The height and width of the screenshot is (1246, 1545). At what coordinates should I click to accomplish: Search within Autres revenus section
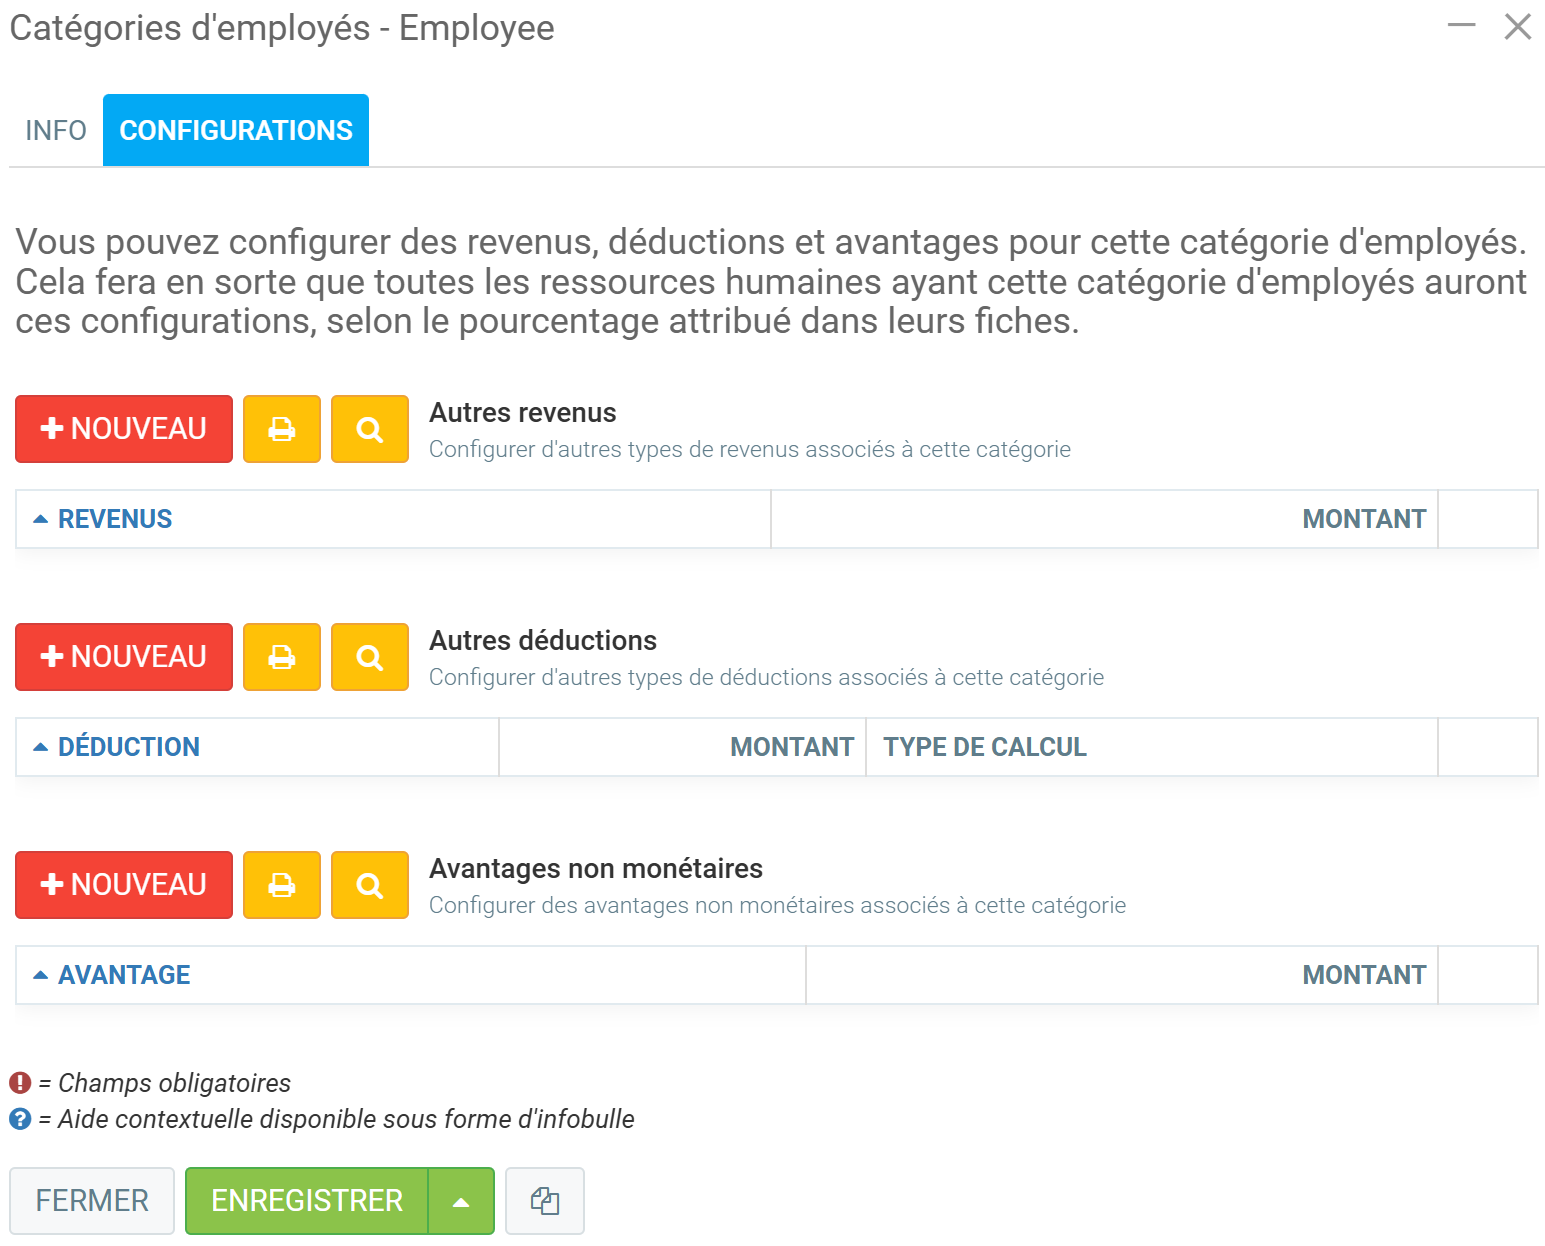(370, 429)
